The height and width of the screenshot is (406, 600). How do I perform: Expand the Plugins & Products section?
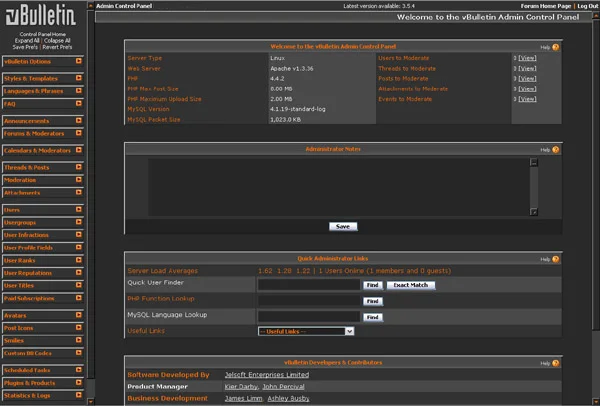(43, 383)
